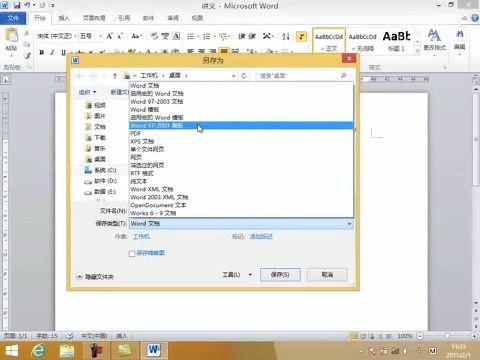480x360 pixels.
Task: Click the Windows Start button
Action: (12, 351)
